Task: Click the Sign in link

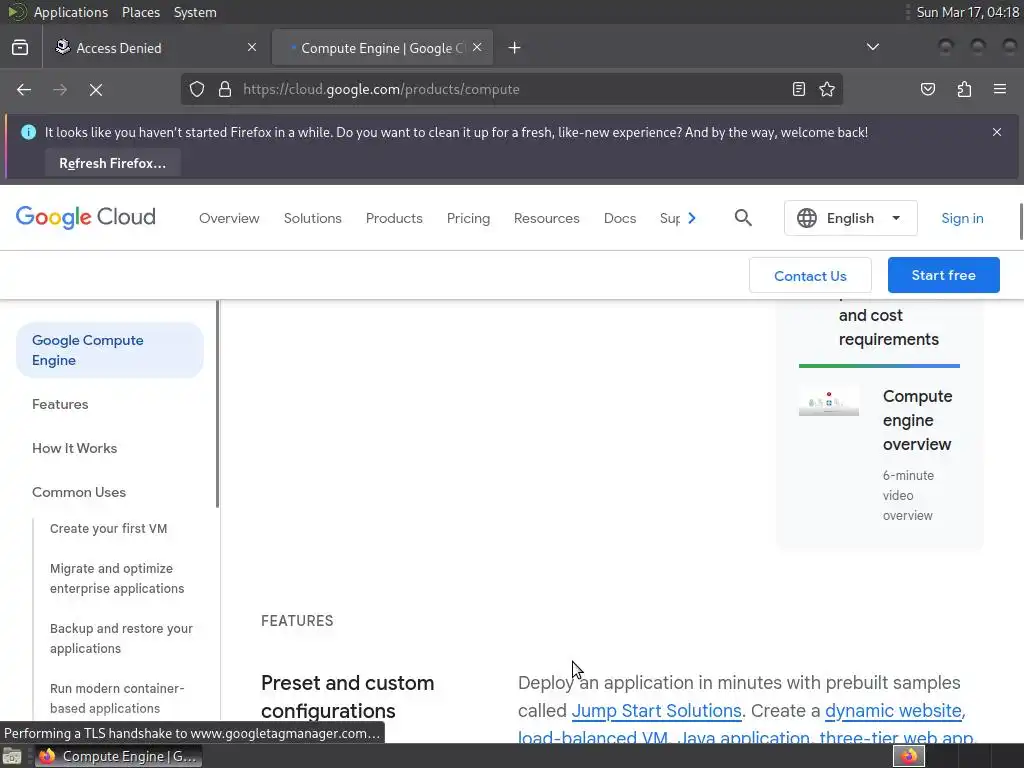Action: pos(962,218)
